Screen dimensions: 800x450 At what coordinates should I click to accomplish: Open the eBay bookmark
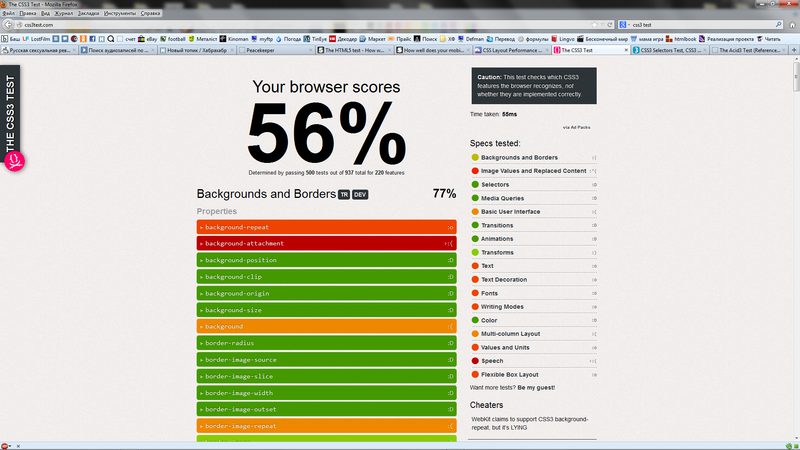[147, 39]
